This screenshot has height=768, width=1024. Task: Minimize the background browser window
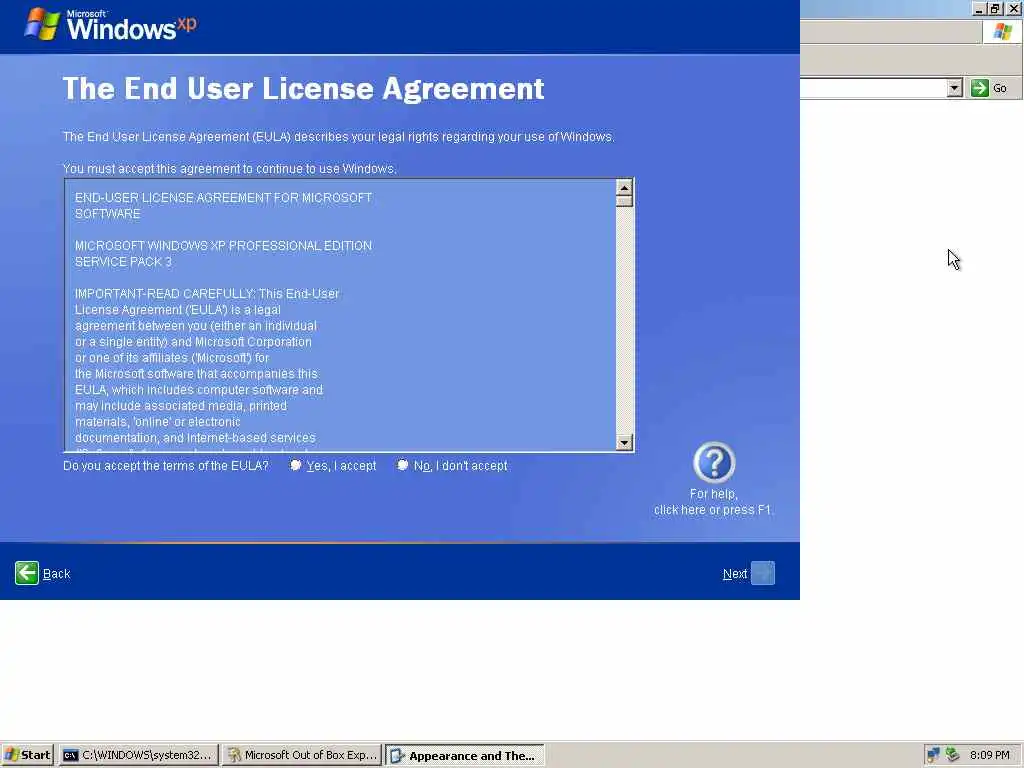tap(979, 8)
